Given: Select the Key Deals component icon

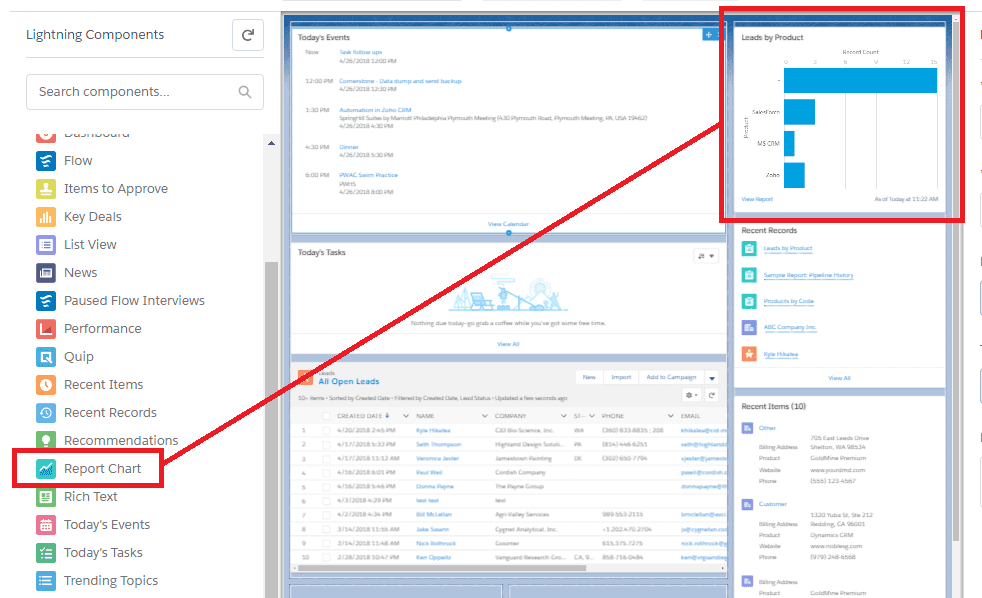Looking at the screenshot, I should point(46,217).
